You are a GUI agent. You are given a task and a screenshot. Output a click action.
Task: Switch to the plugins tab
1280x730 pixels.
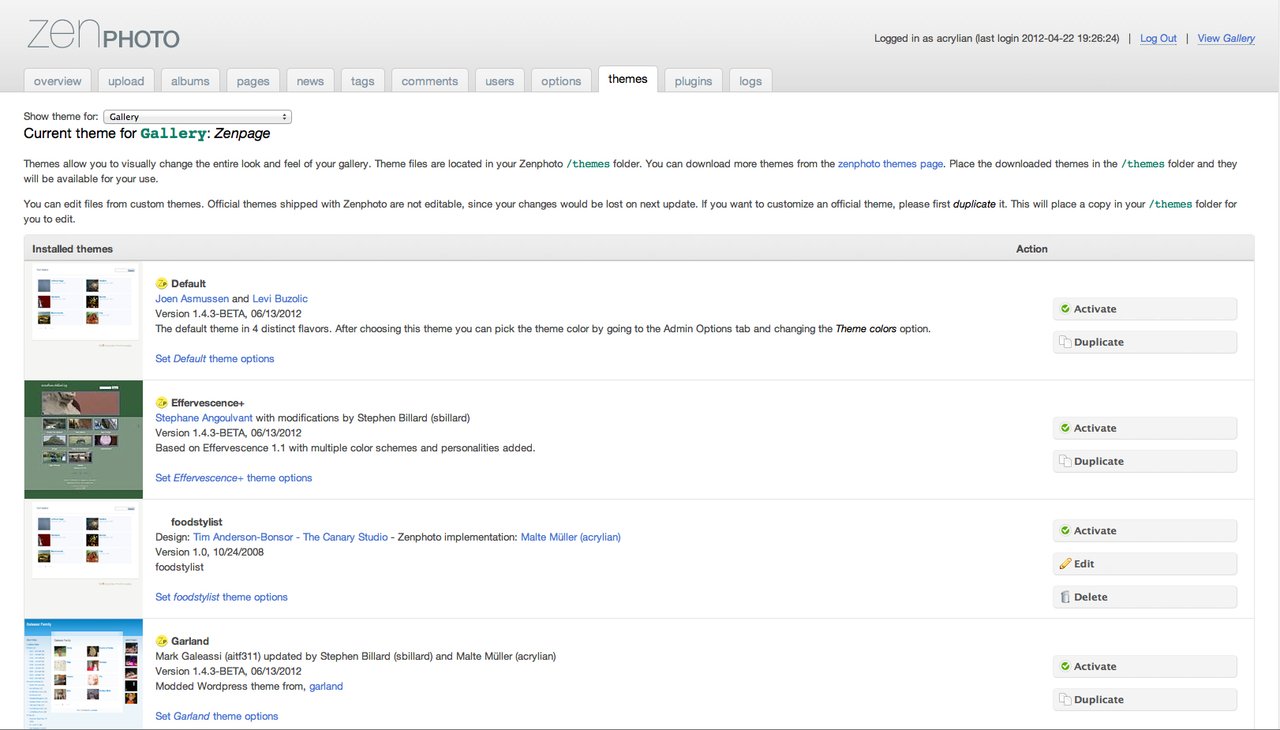click(693, 81)
